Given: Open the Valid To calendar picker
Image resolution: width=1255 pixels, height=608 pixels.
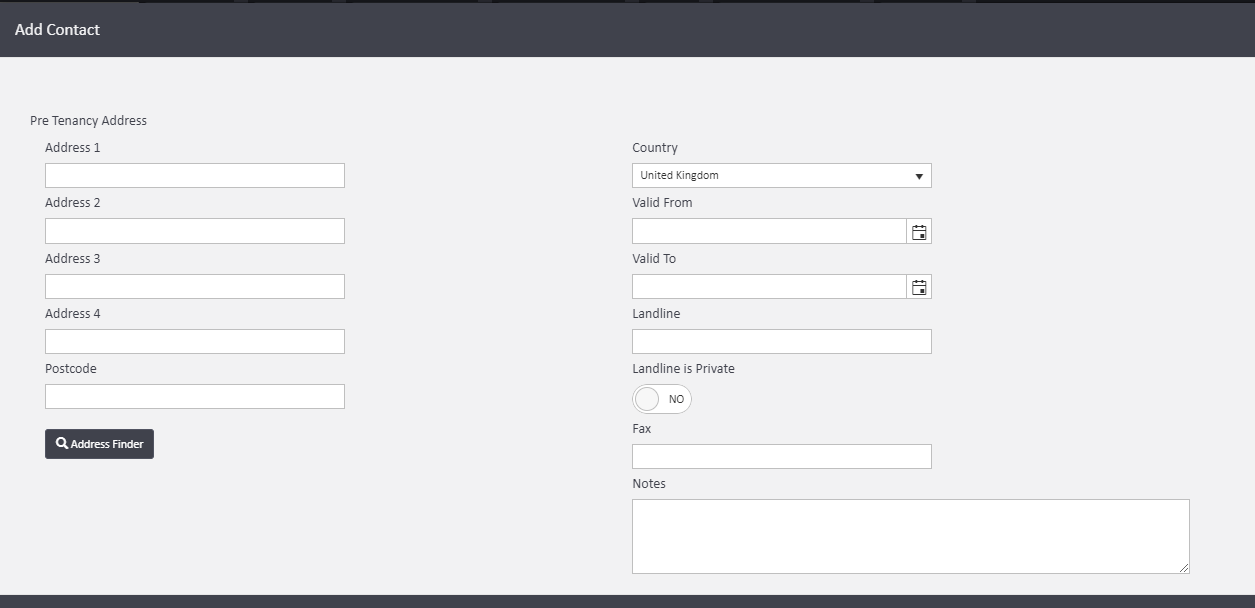Looking at the screenshot, I should click(x=918, y=286).
